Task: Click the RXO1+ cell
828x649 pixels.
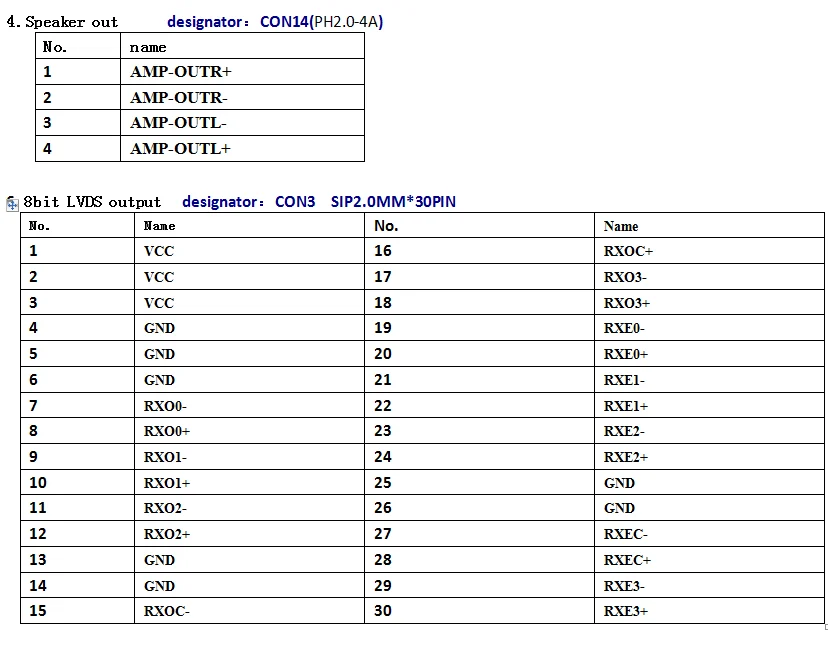Action: (x=249, y=483)
